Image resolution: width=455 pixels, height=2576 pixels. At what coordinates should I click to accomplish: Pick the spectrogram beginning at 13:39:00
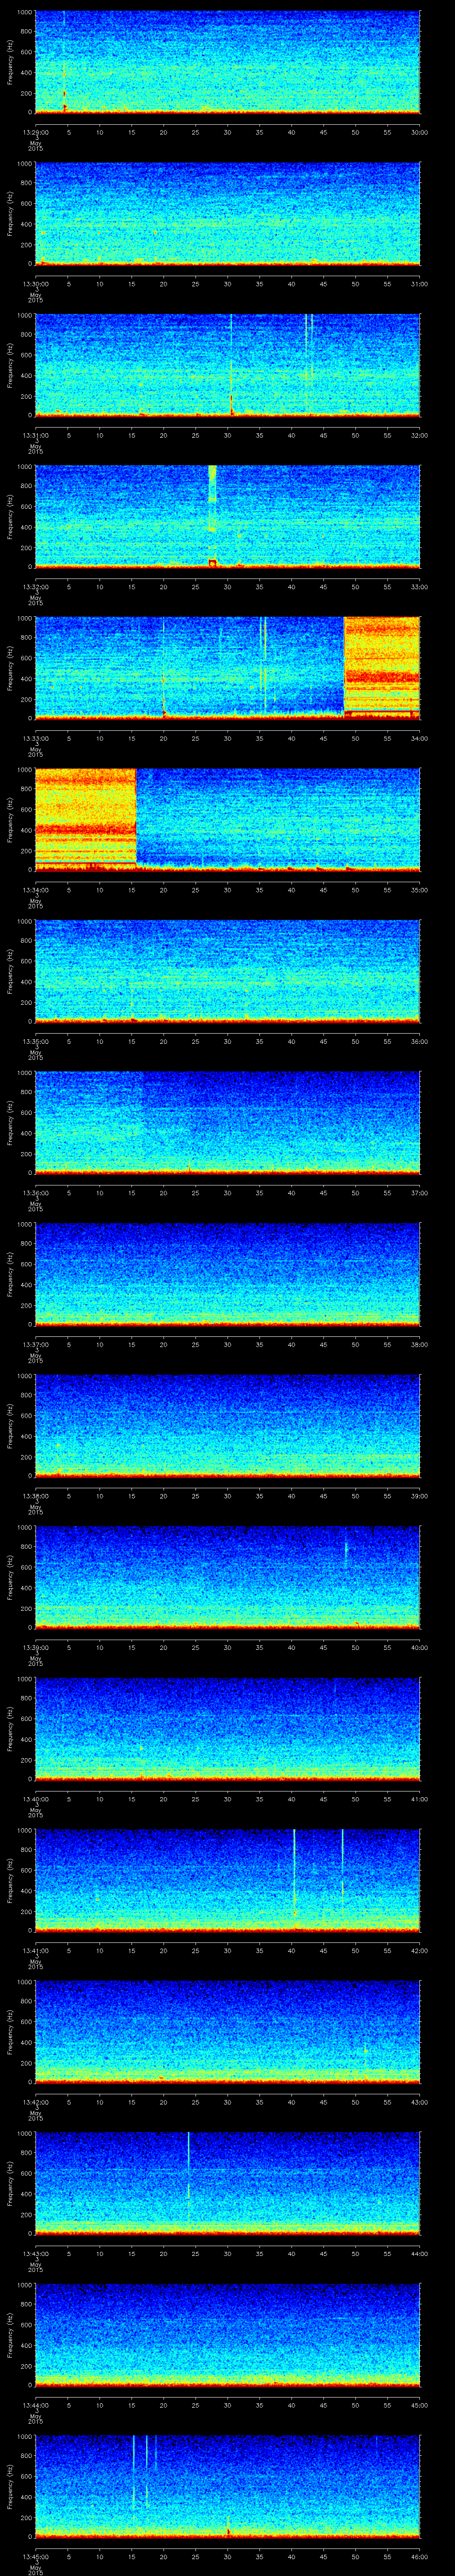tap(227, 1577)
